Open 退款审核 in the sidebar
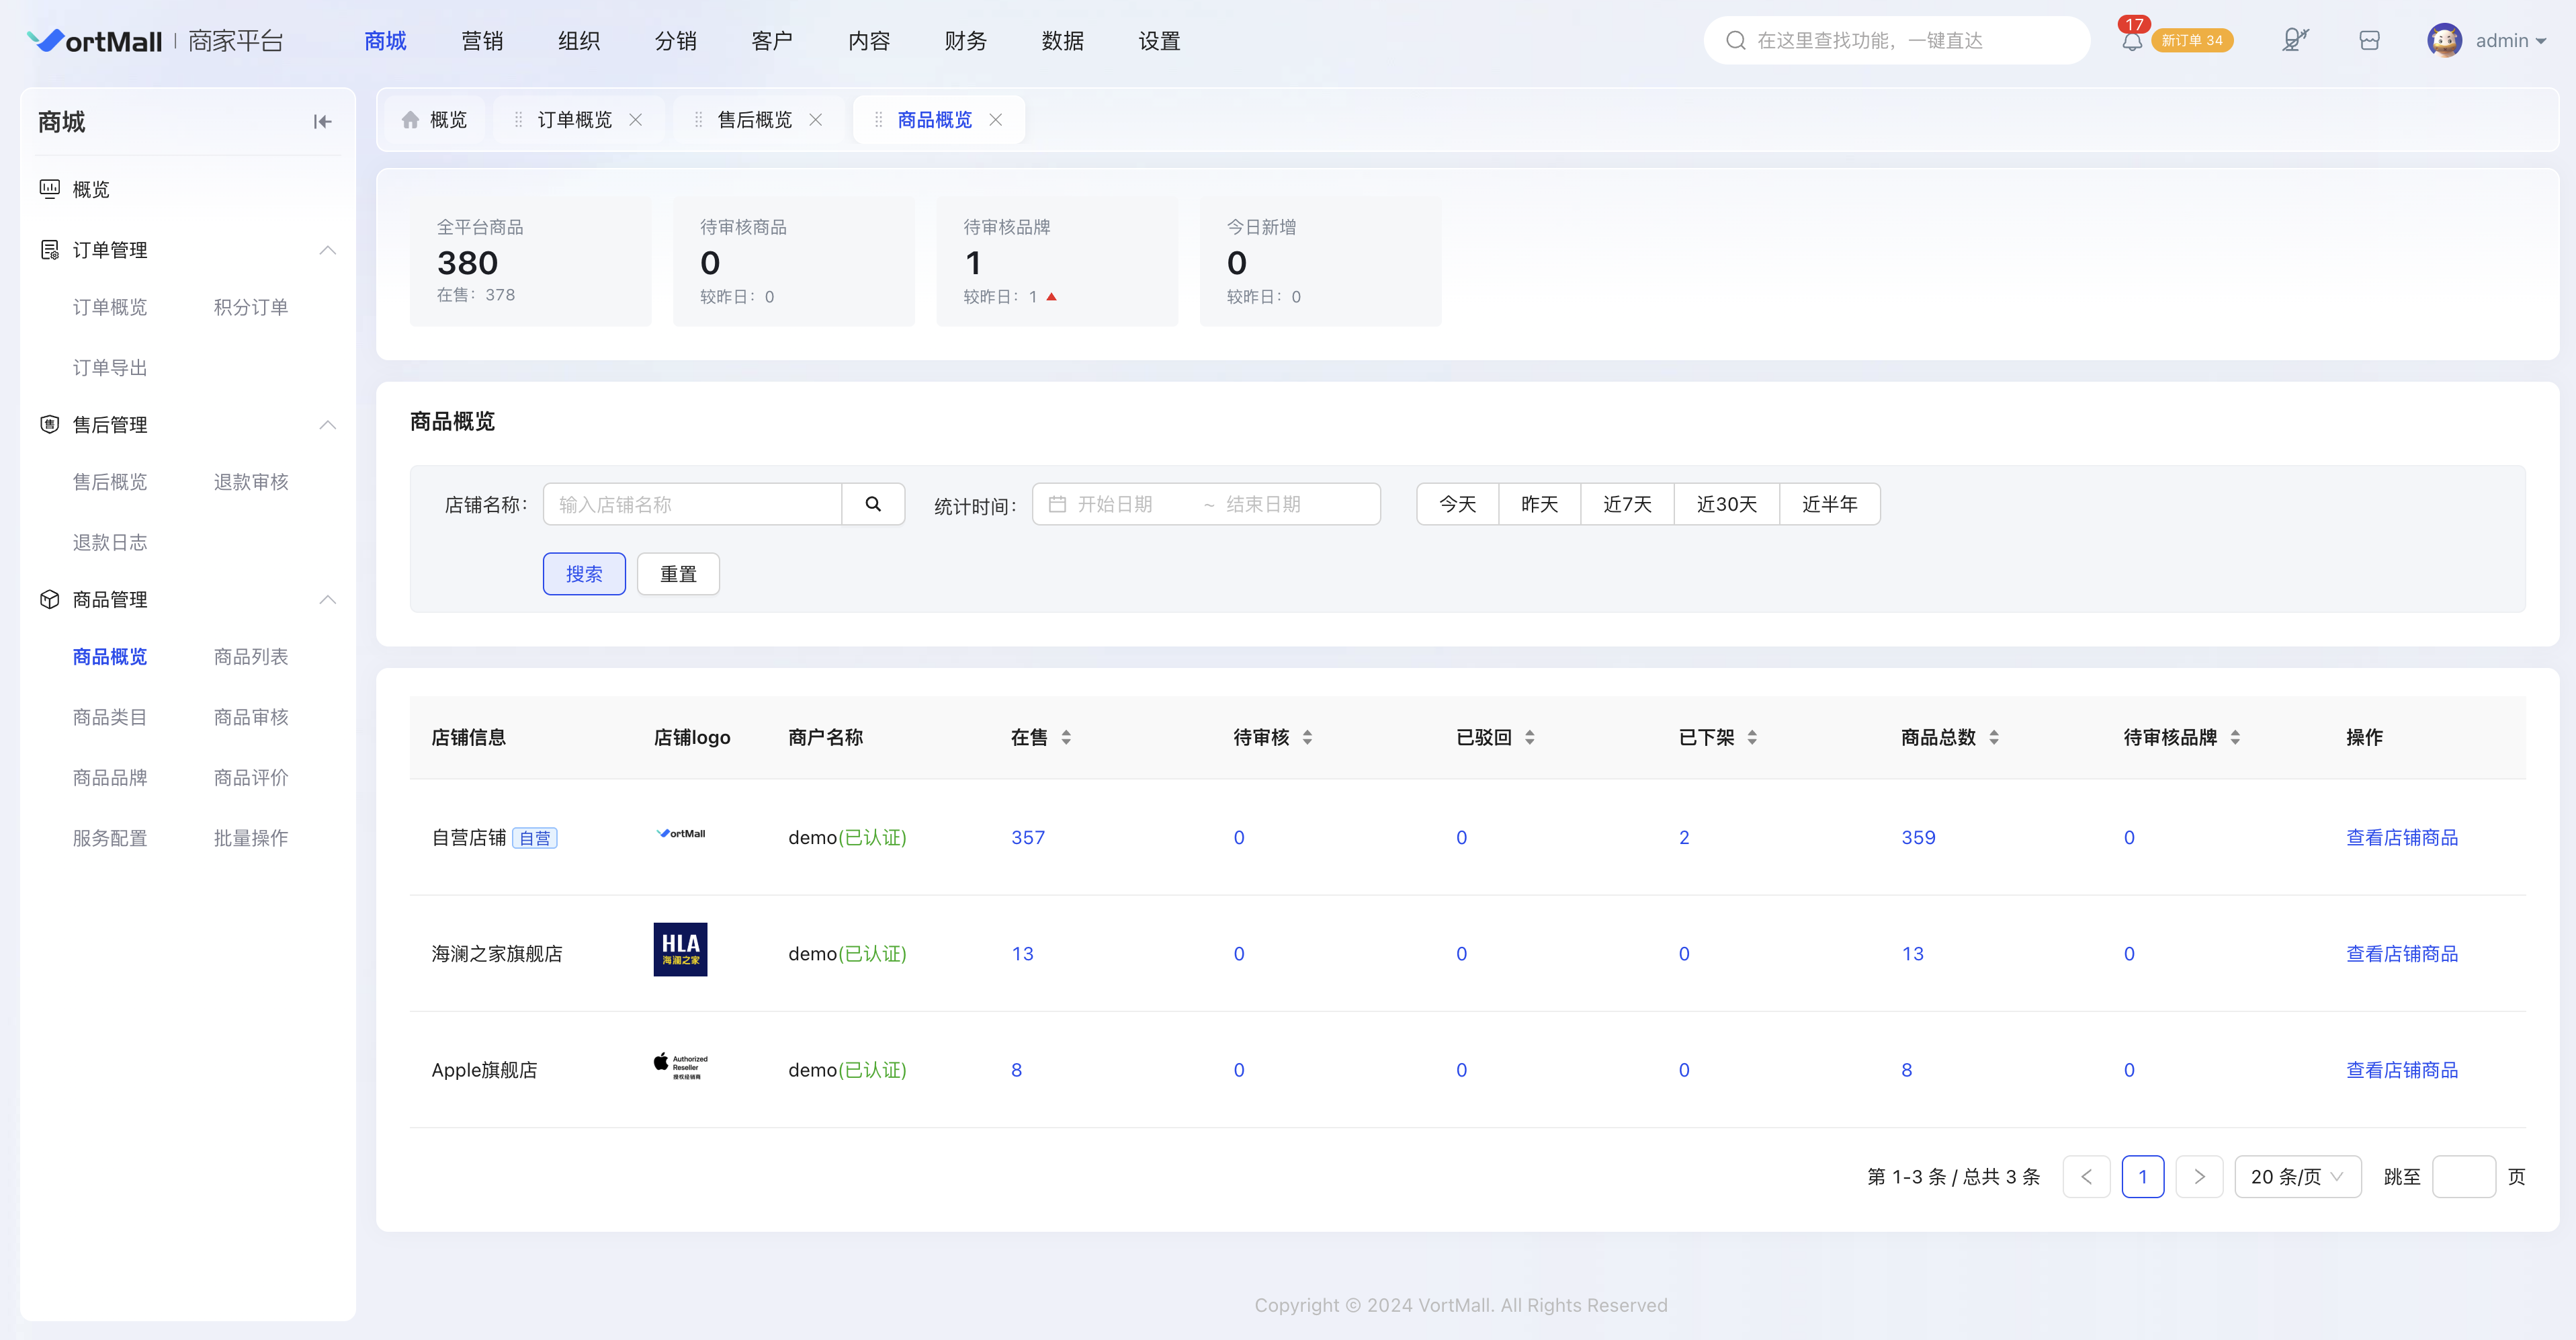 pos(251,482)
